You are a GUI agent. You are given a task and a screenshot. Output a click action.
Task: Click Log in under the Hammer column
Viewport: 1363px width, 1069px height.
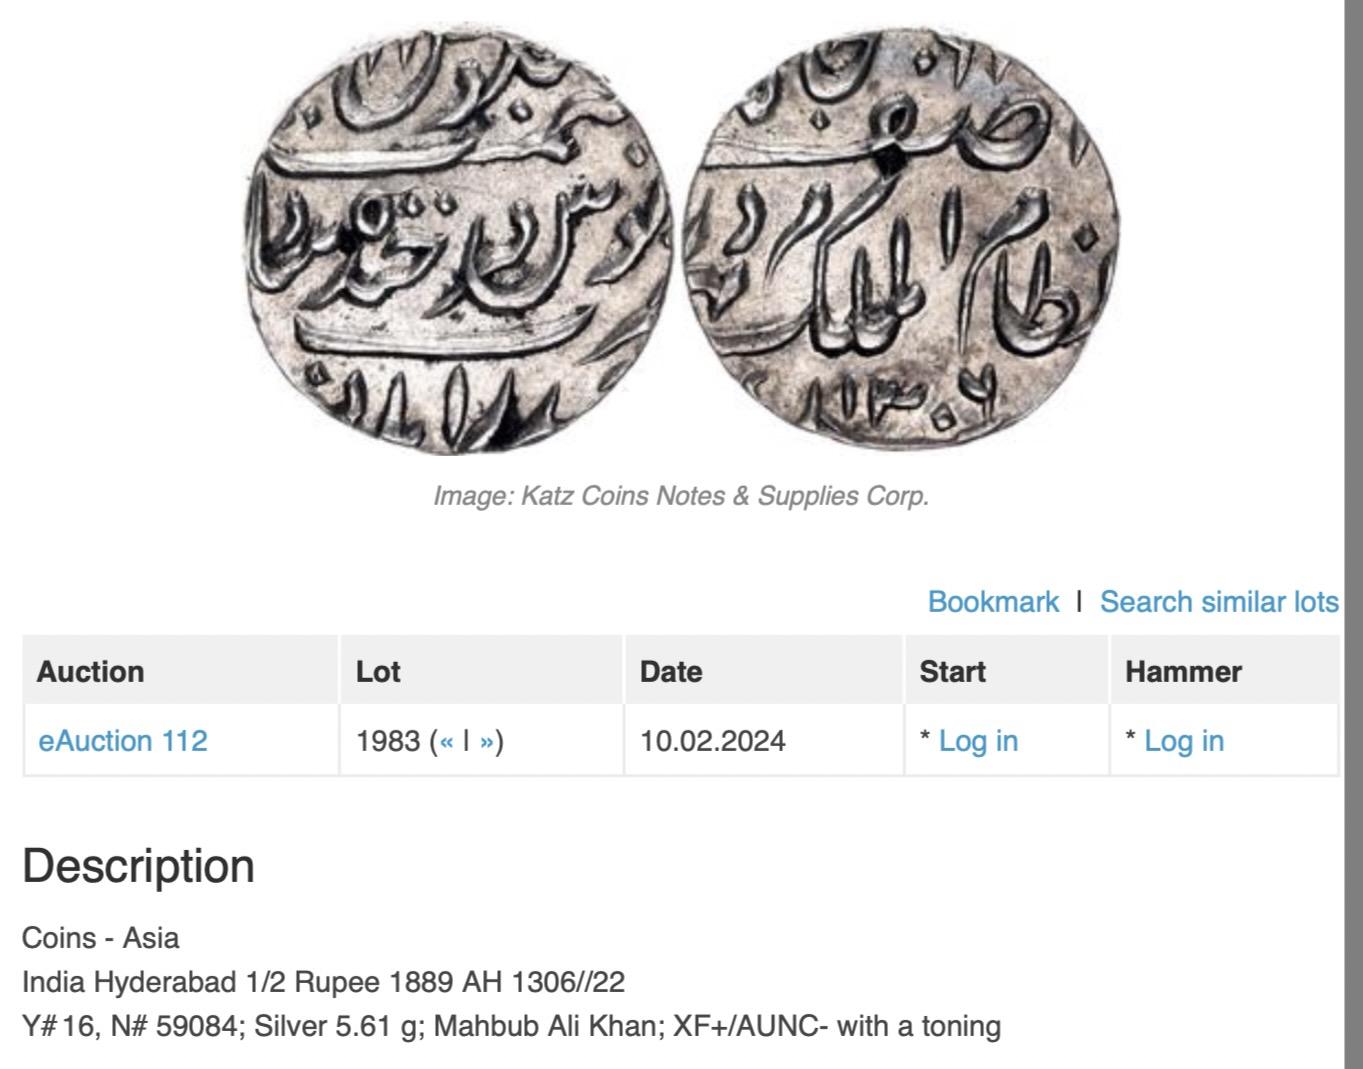[x=1184, y=741]
